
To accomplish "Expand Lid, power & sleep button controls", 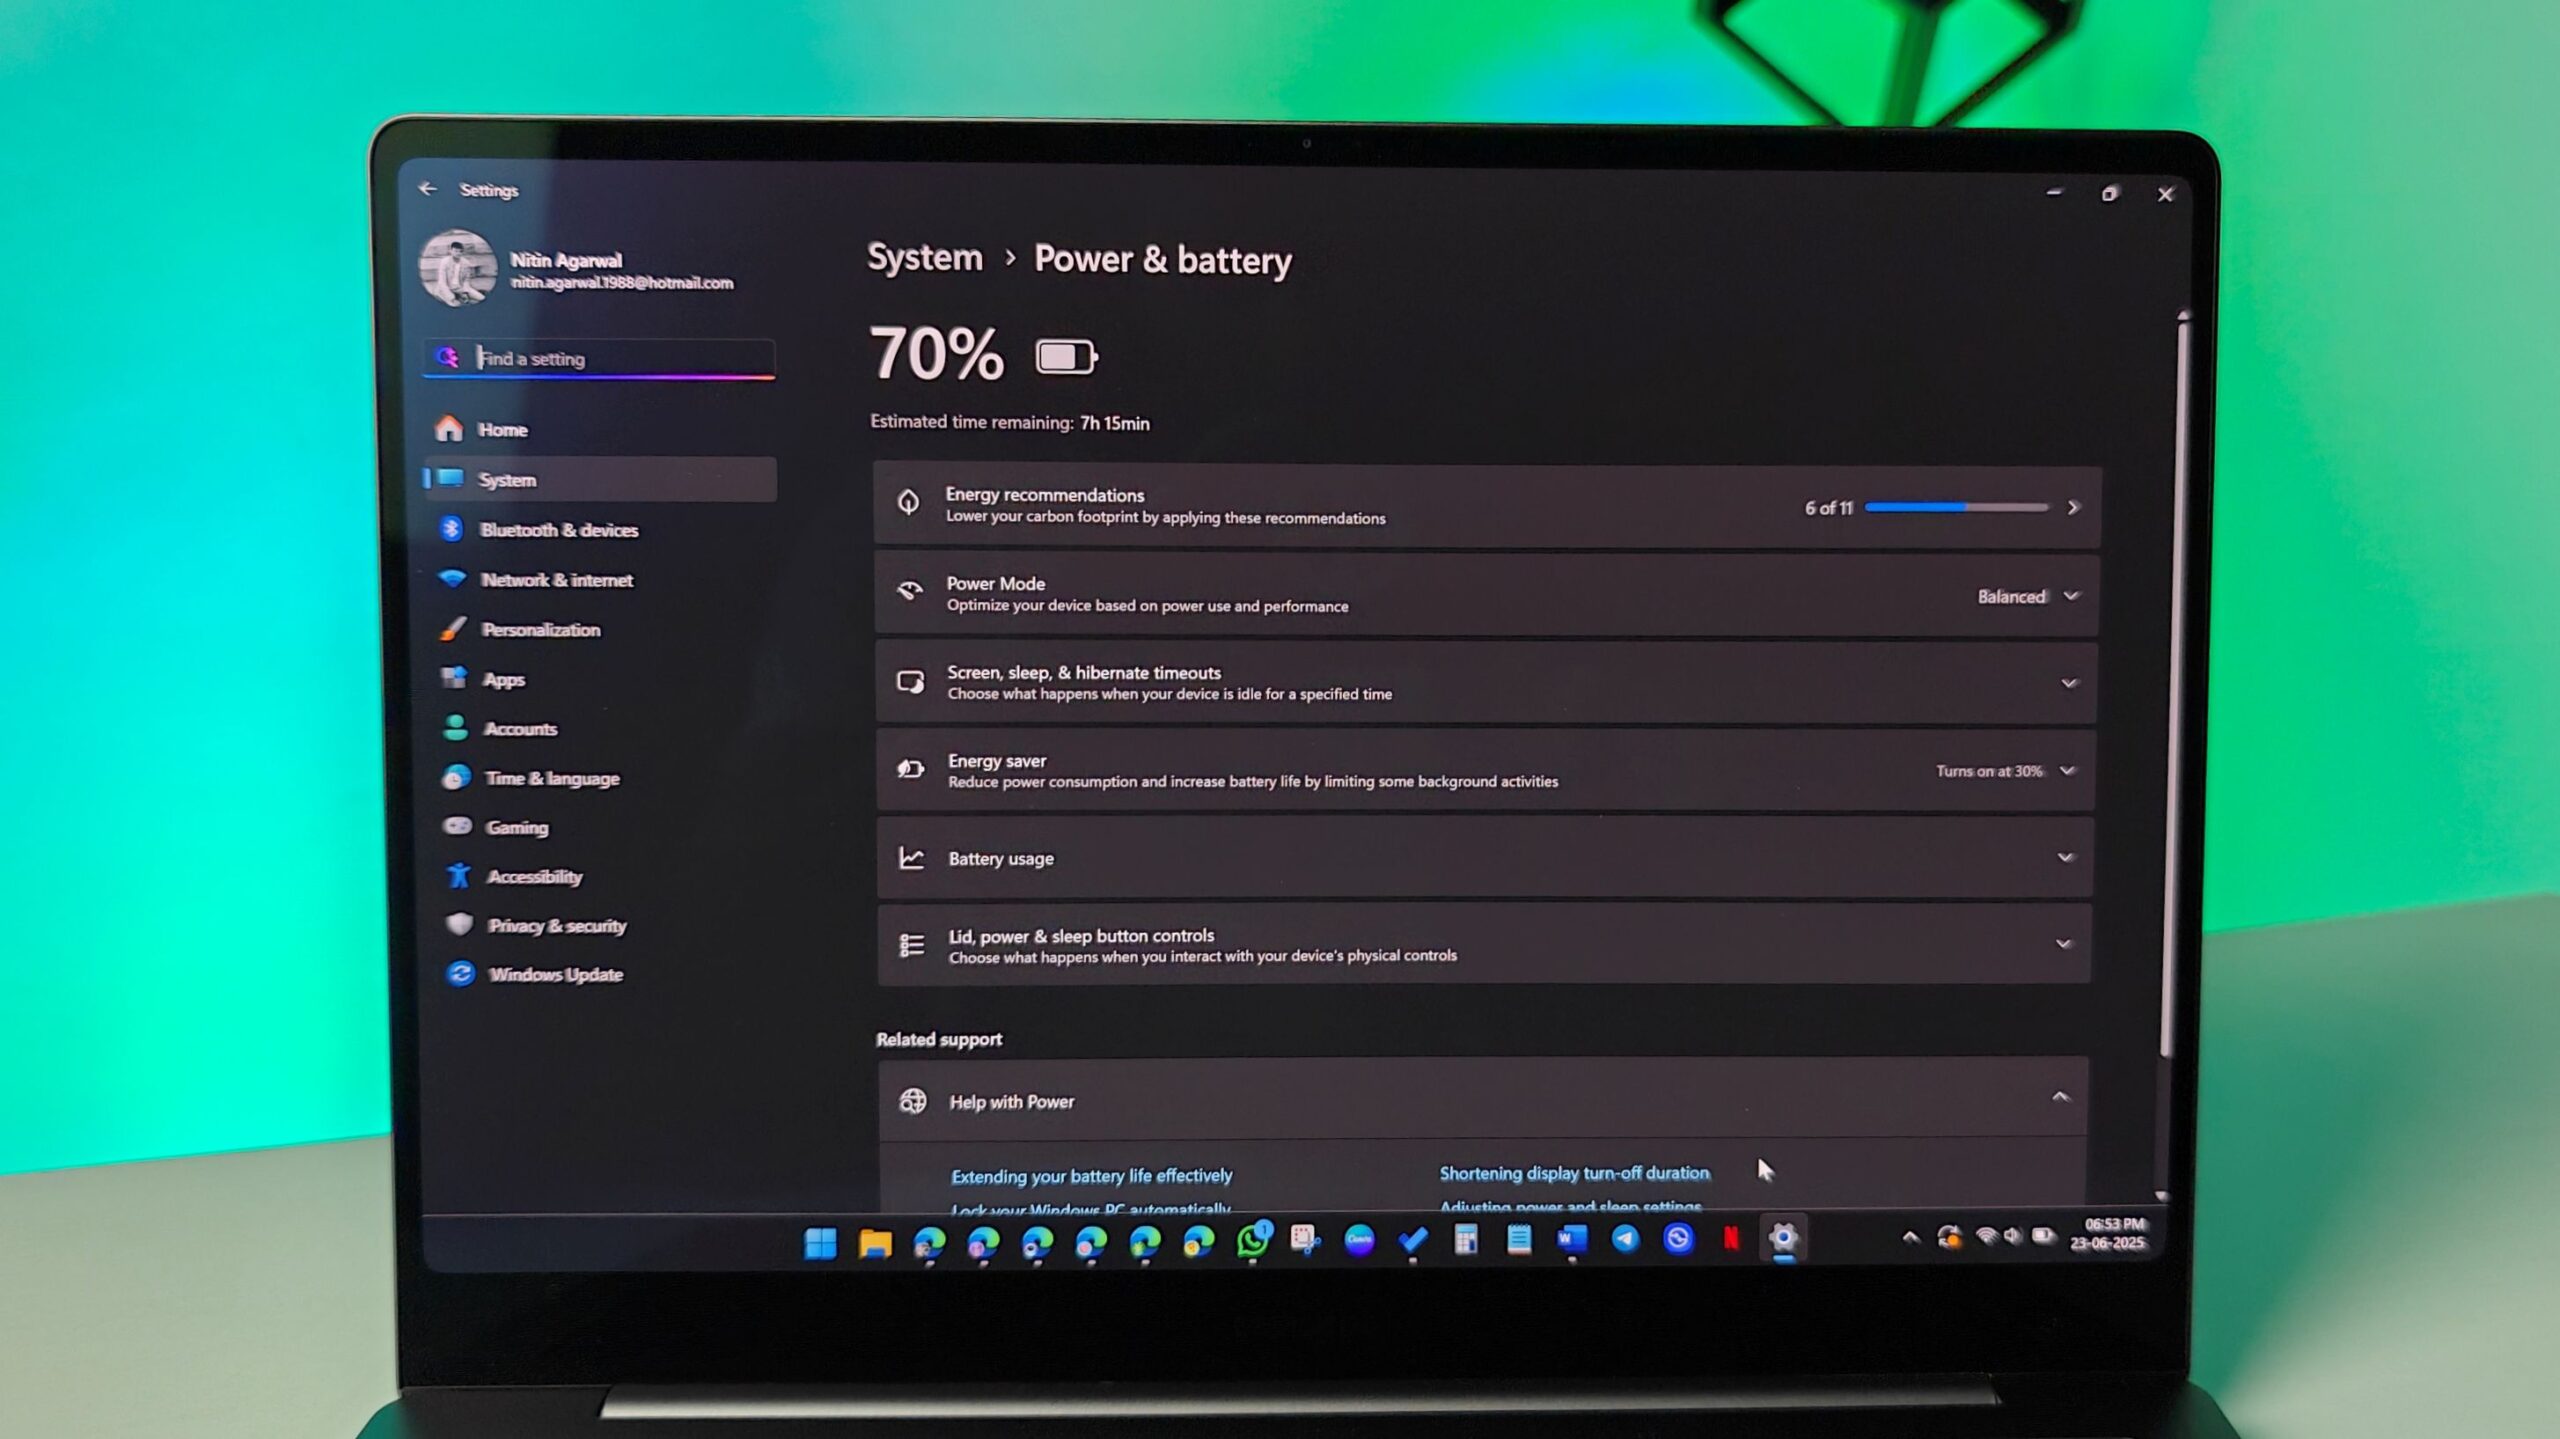I will (x=1484, y=945).
